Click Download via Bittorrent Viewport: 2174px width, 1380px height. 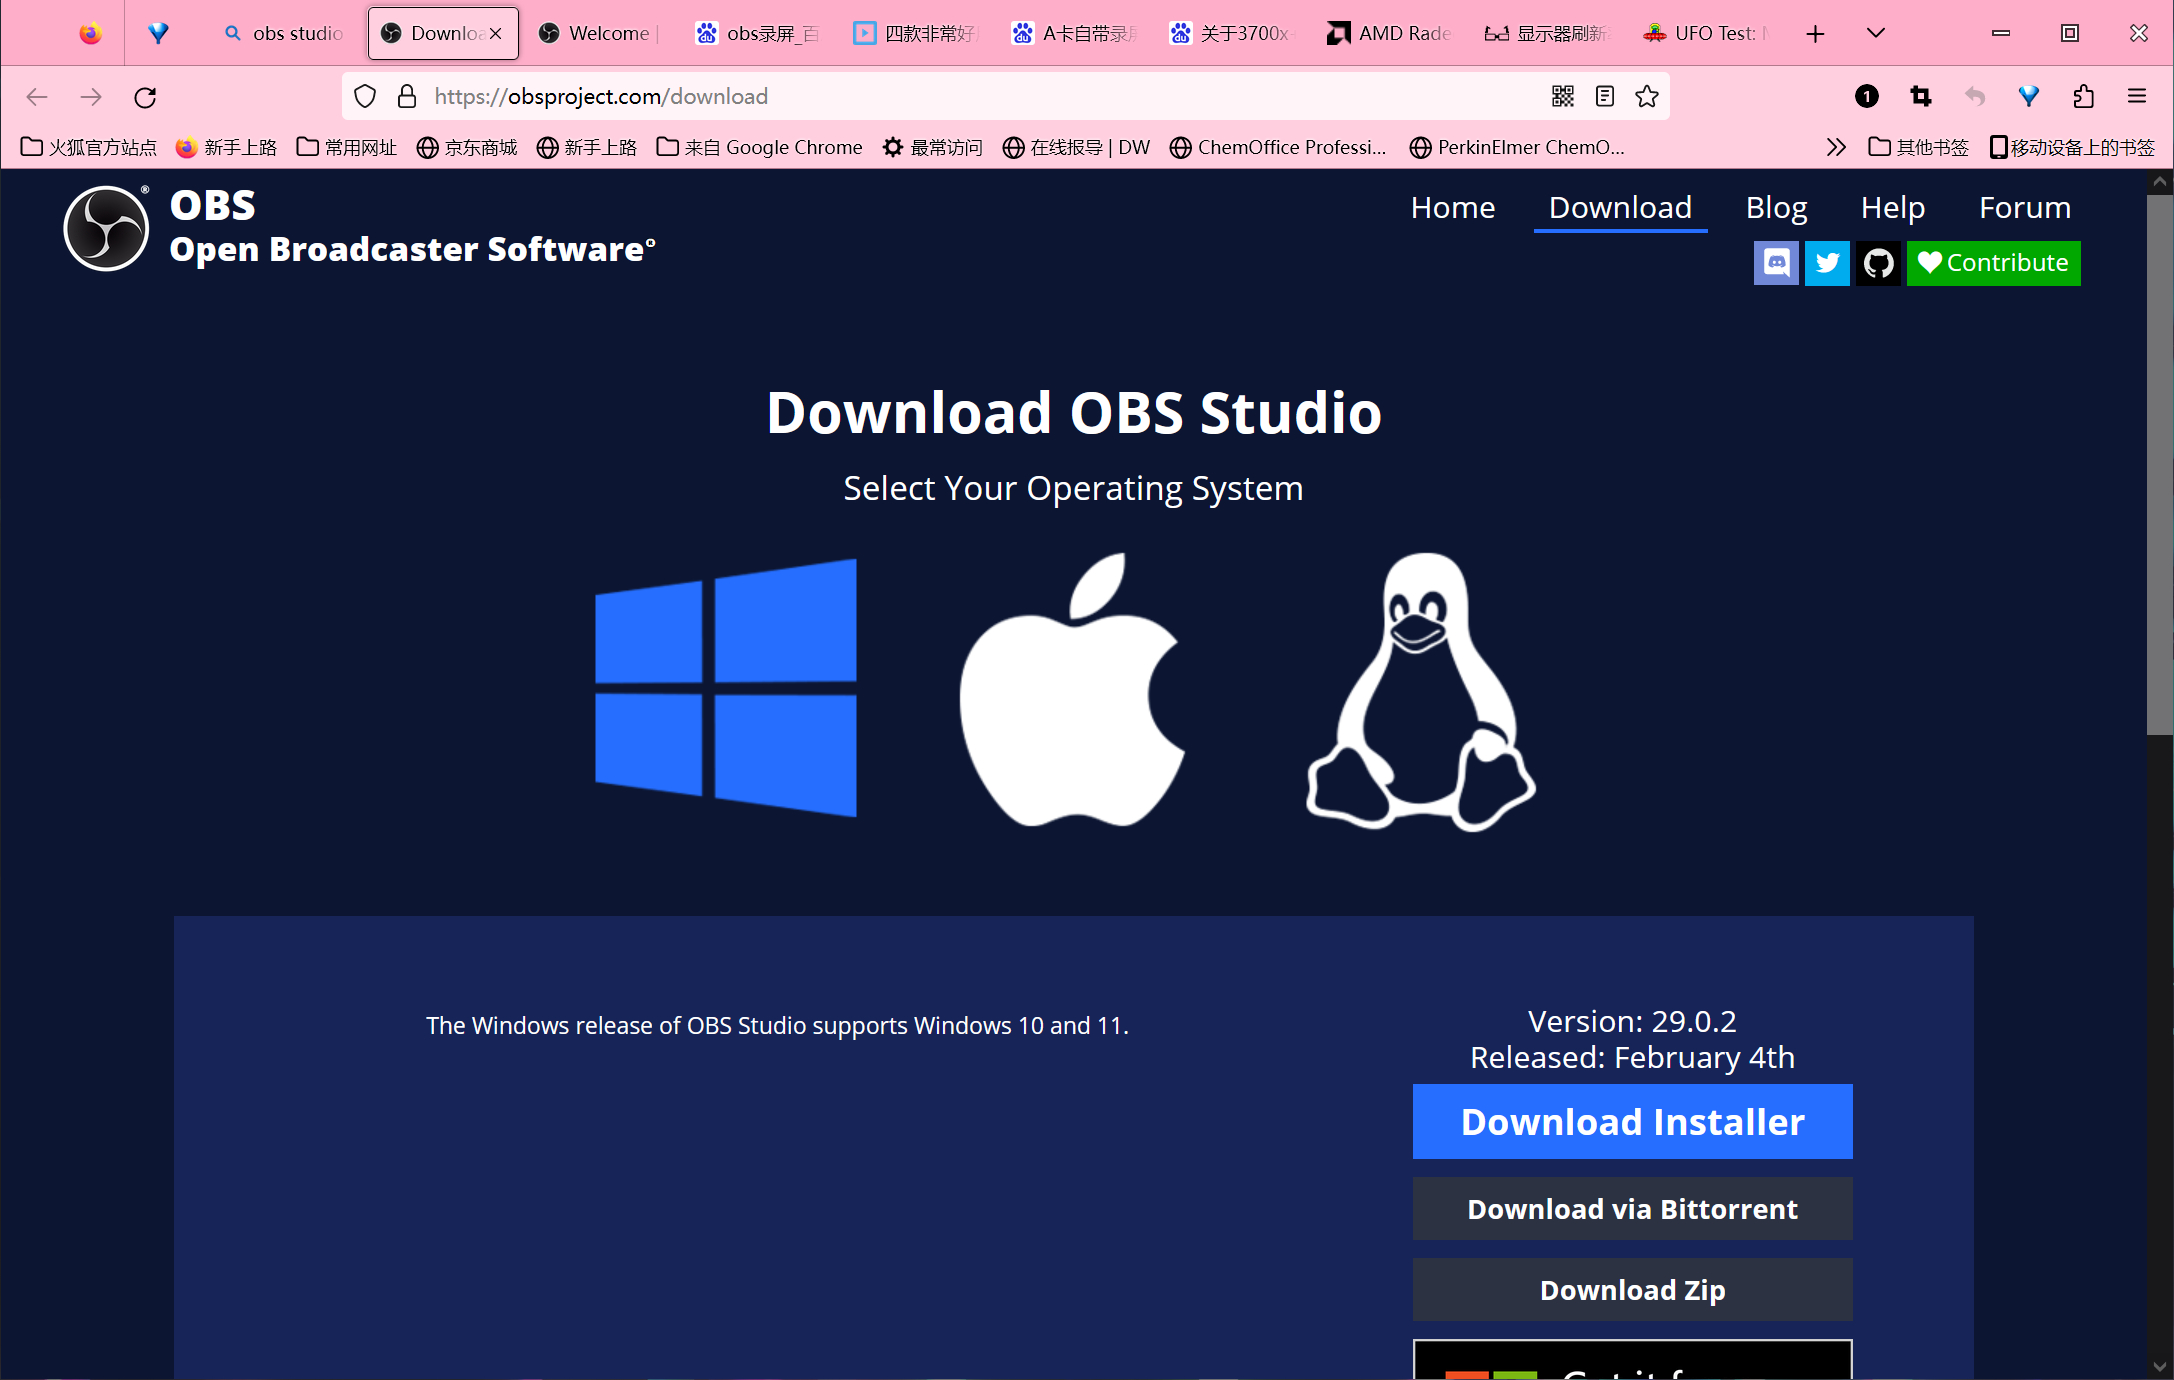click(x=1632, y=1209)
